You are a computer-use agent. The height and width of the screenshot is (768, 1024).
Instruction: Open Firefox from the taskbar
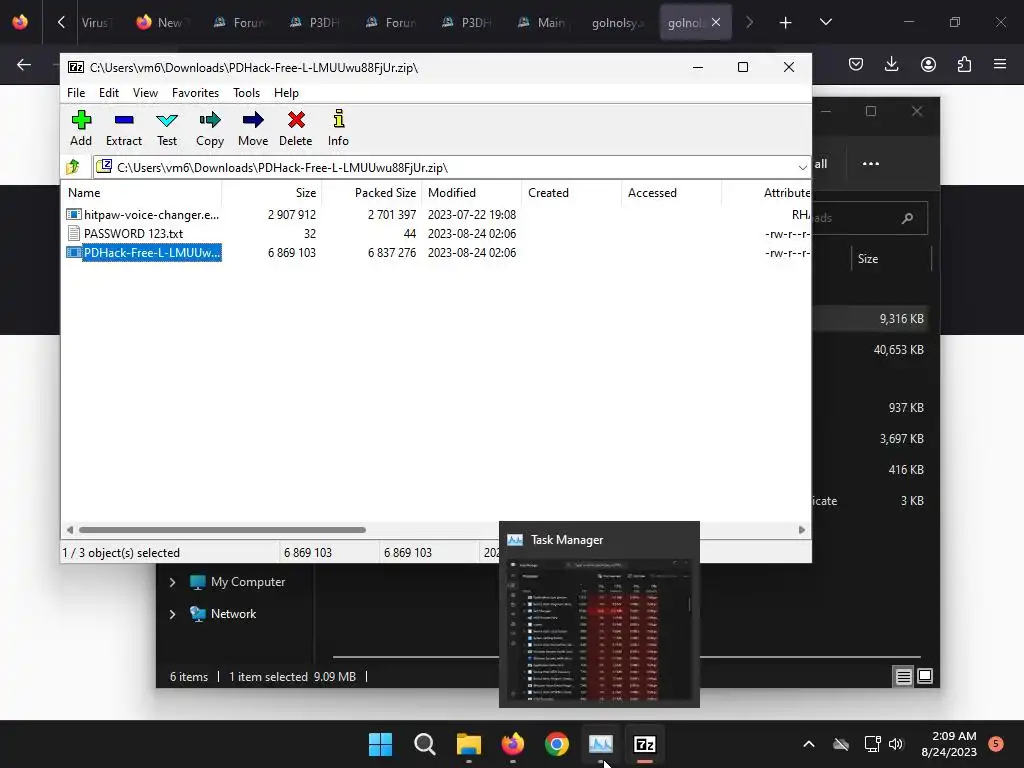click(513, 744)
